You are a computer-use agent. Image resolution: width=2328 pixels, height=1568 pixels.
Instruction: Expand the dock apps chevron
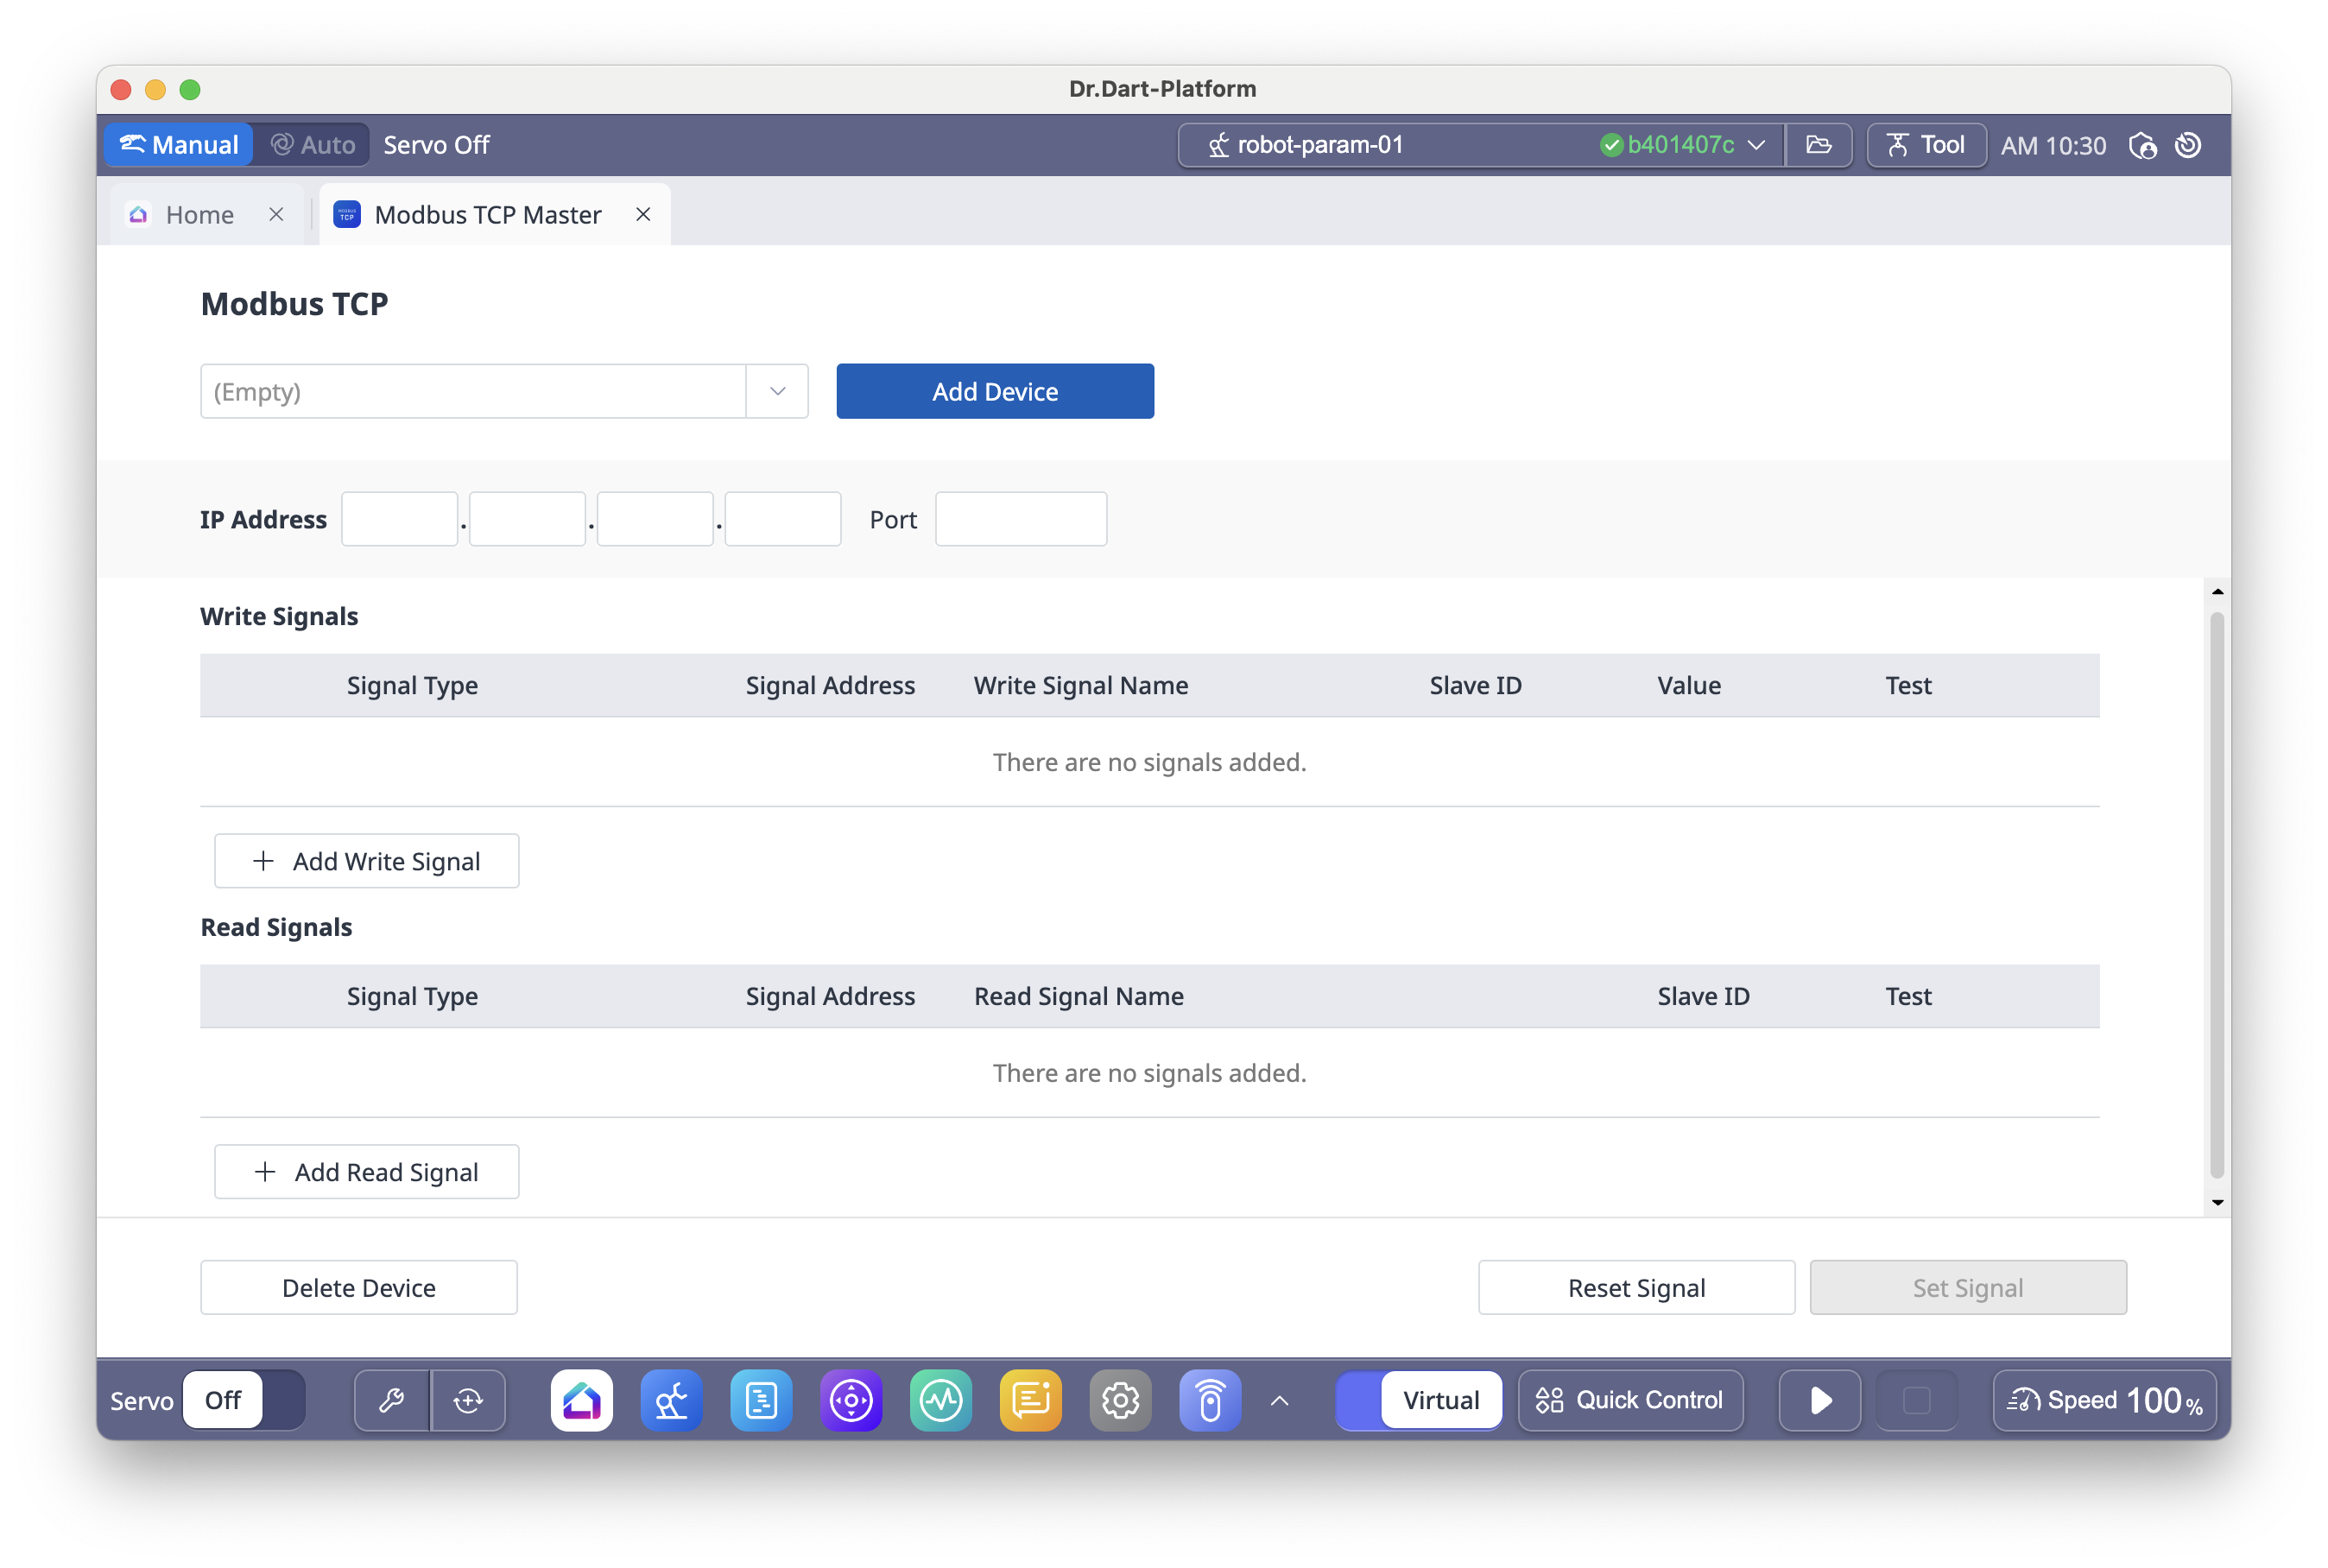click(1279, 1400)
